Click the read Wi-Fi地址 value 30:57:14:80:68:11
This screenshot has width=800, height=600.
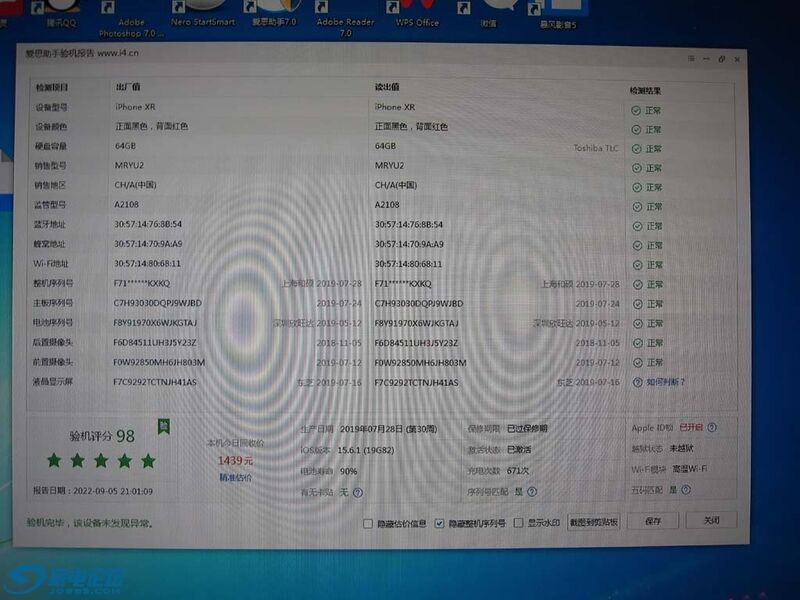(408, 264)
